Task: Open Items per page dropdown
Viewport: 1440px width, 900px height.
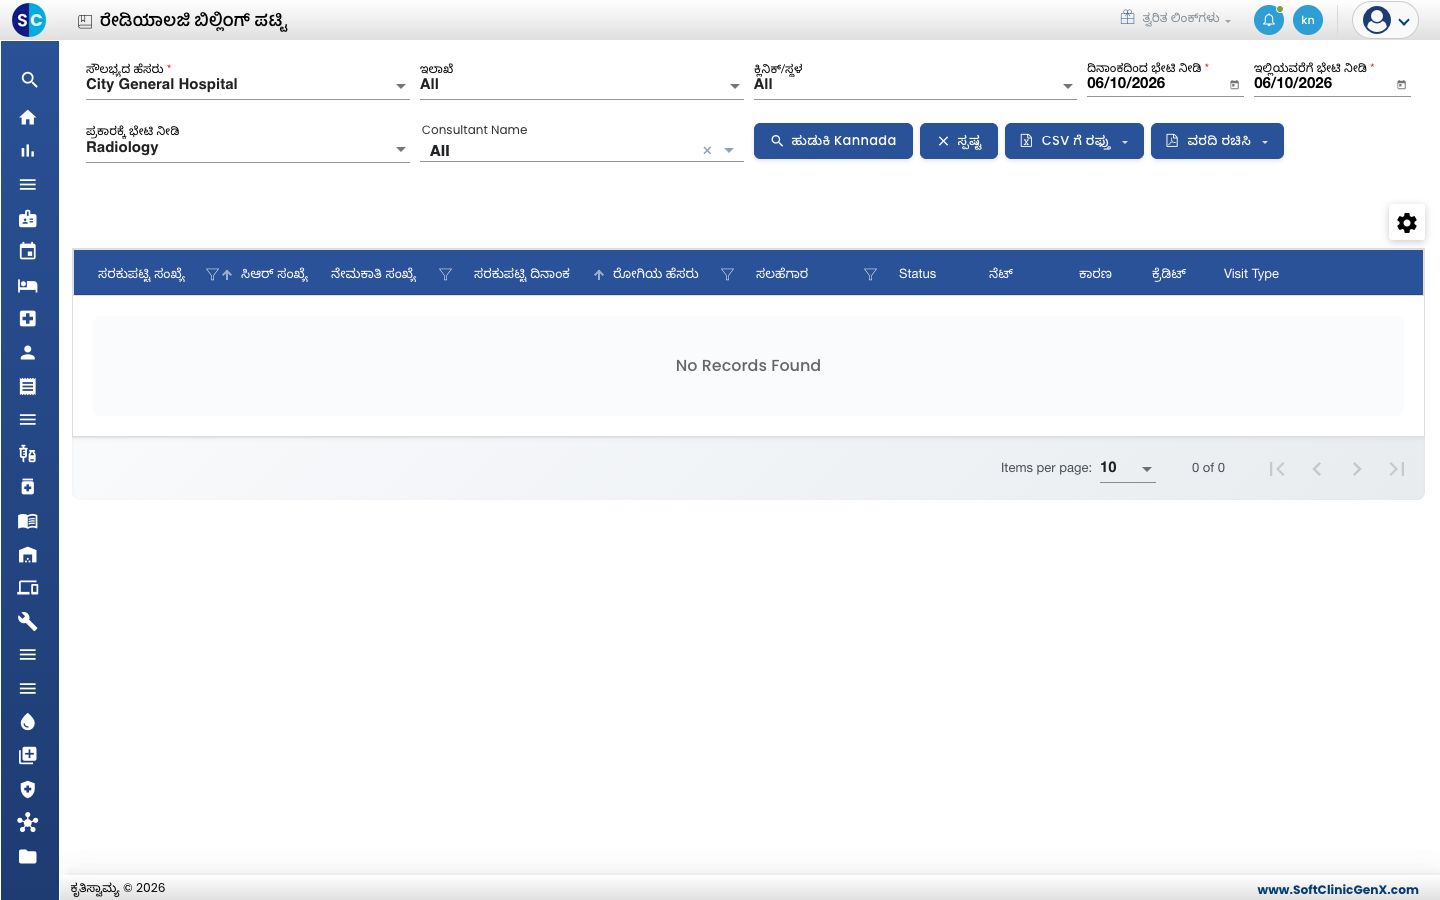Action: (1128, 468)
